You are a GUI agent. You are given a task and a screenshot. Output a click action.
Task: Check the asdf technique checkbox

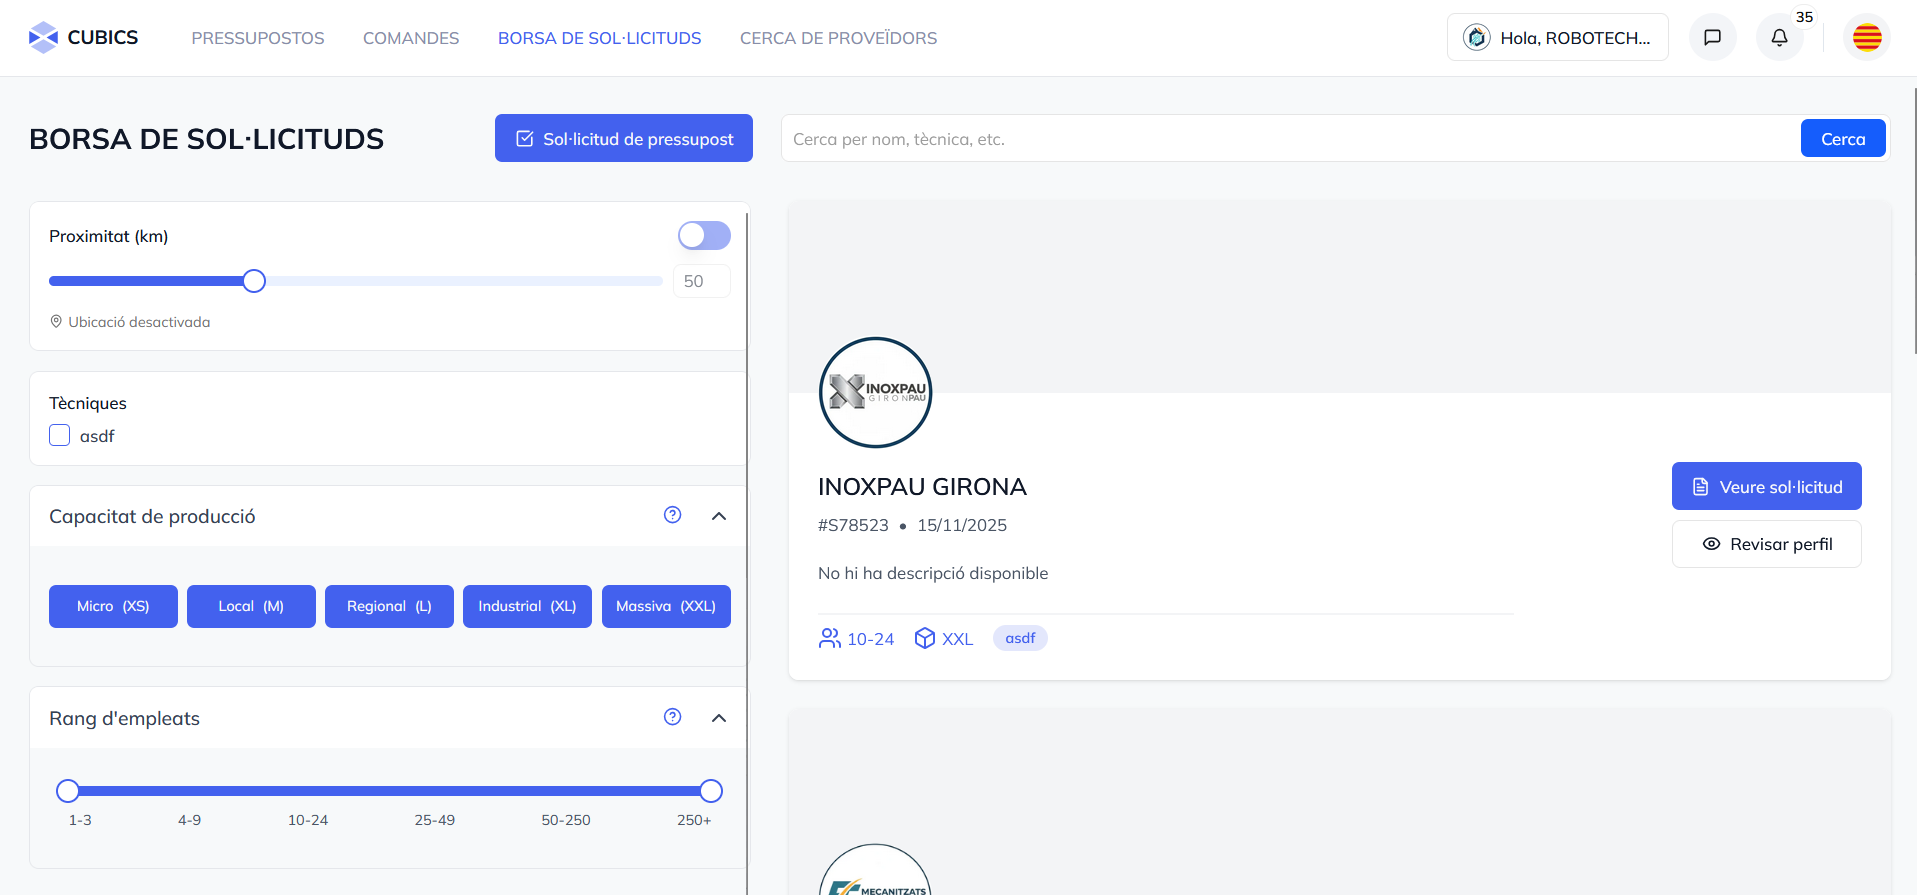[x=60, y=436]
